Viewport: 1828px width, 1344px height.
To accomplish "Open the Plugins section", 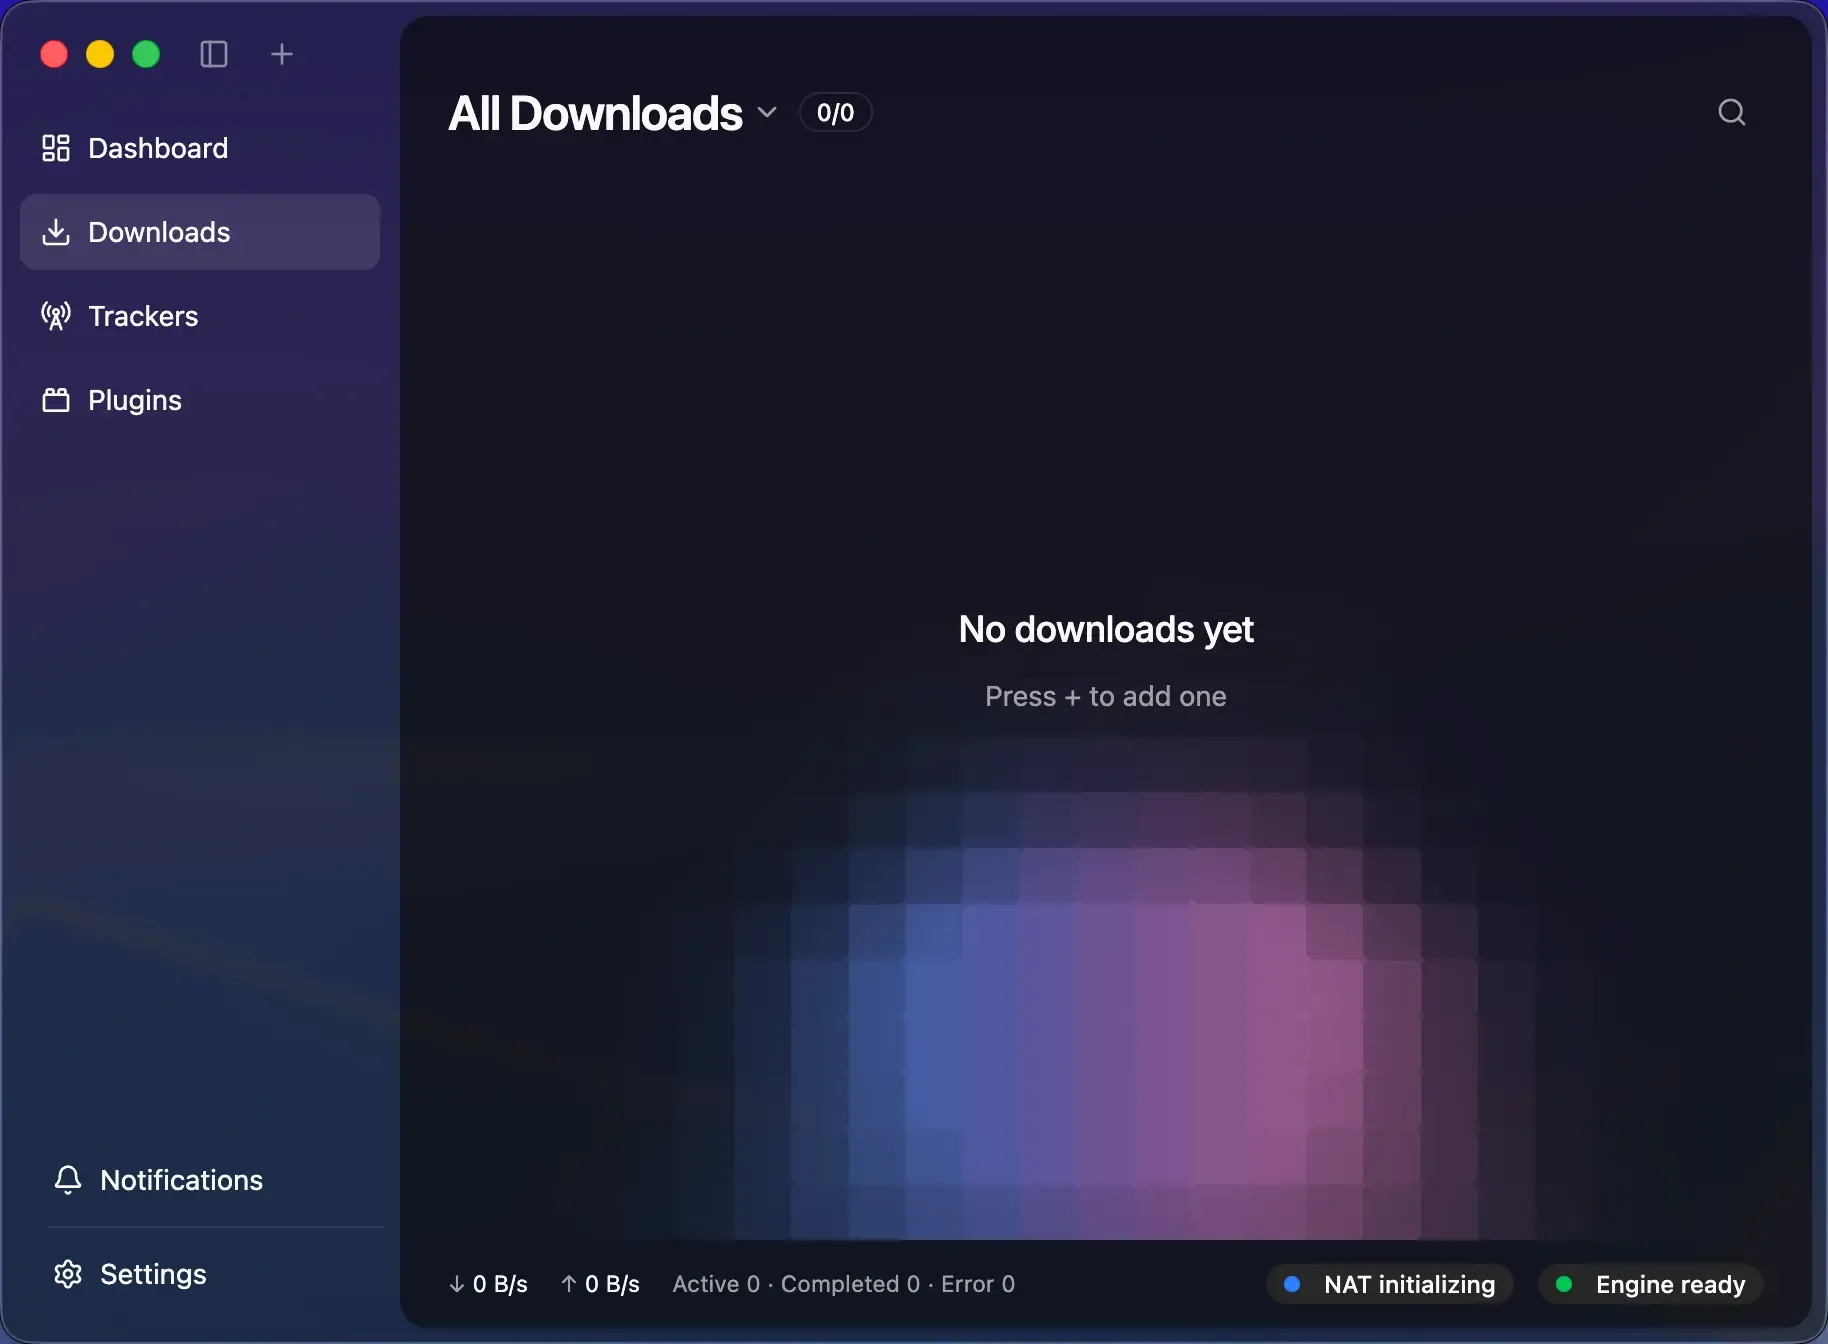I will 200,400.
